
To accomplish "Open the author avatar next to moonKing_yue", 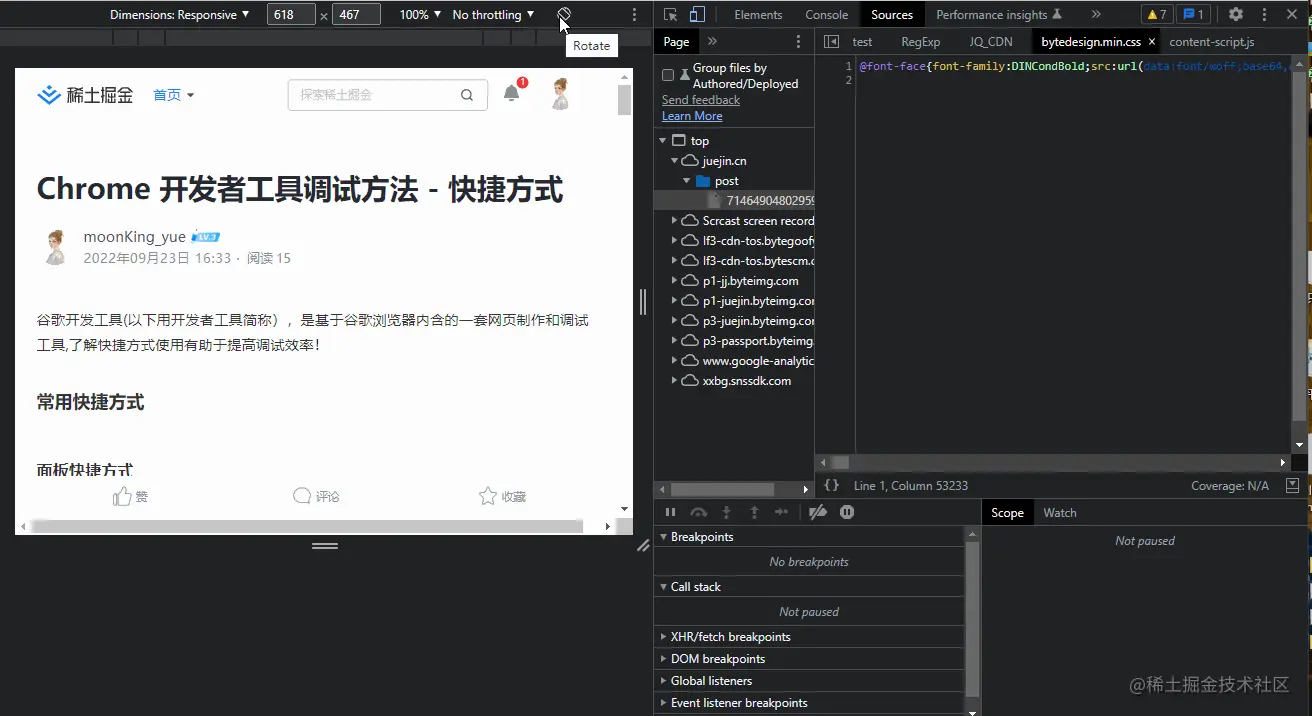I will tap(55, 247).
